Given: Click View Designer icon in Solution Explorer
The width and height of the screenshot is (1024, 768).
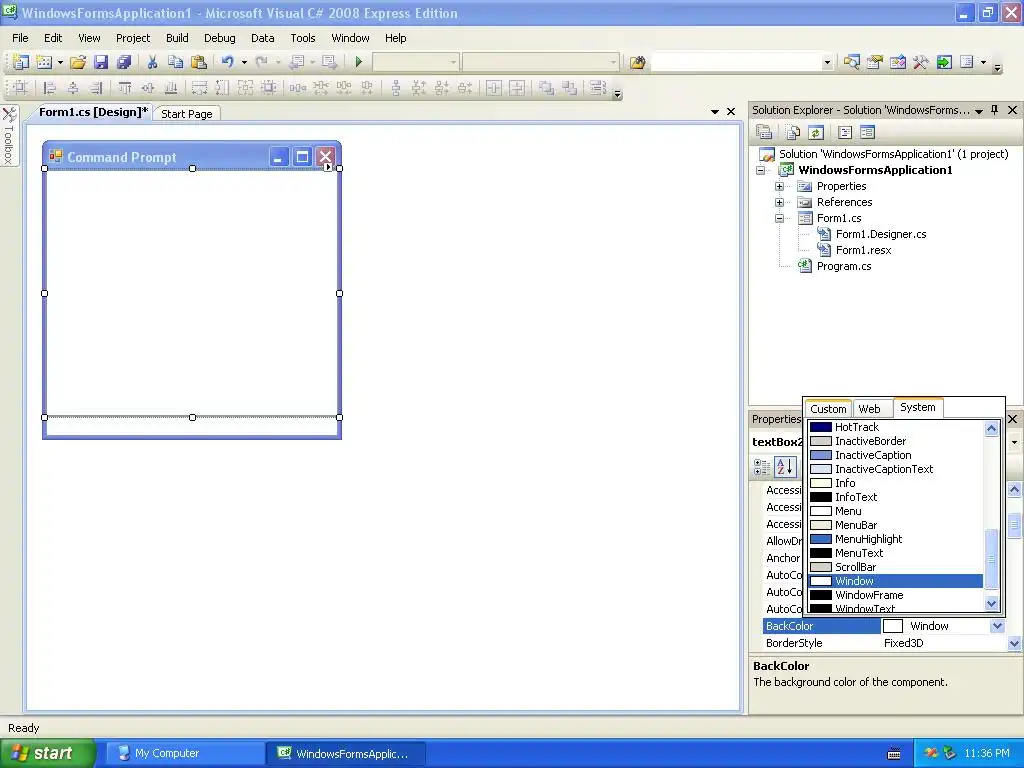Looking at the screenshot, I should (x=867, y=133).
